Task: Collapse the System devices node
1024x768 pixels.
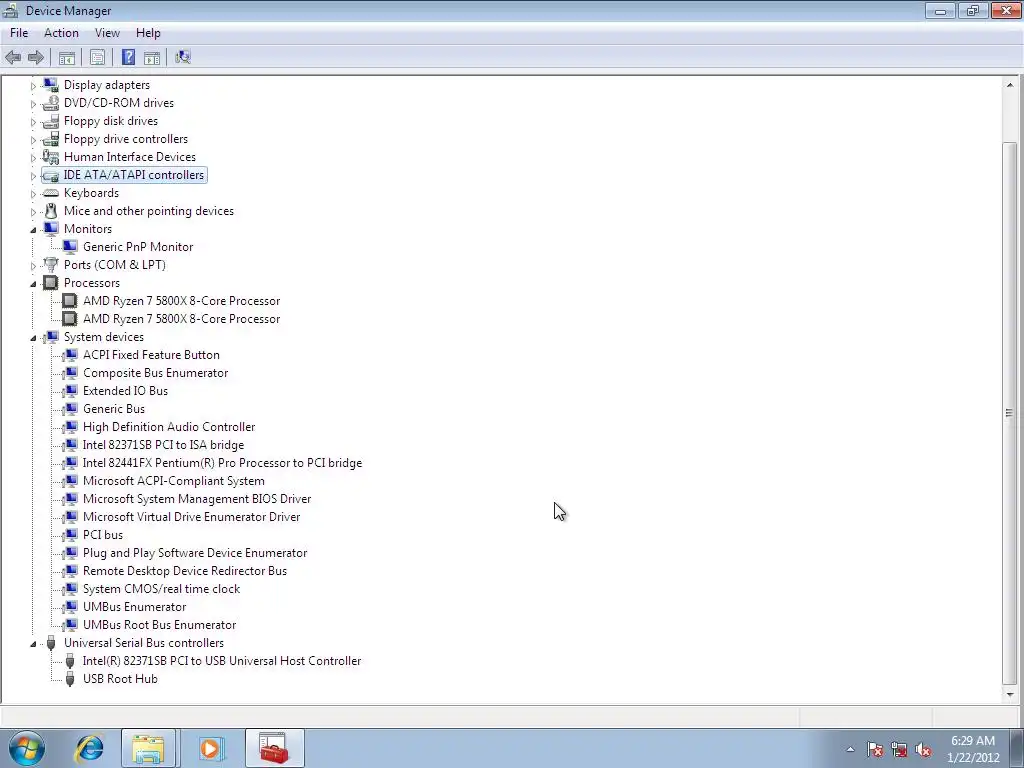Action: [x=33, y=338]
